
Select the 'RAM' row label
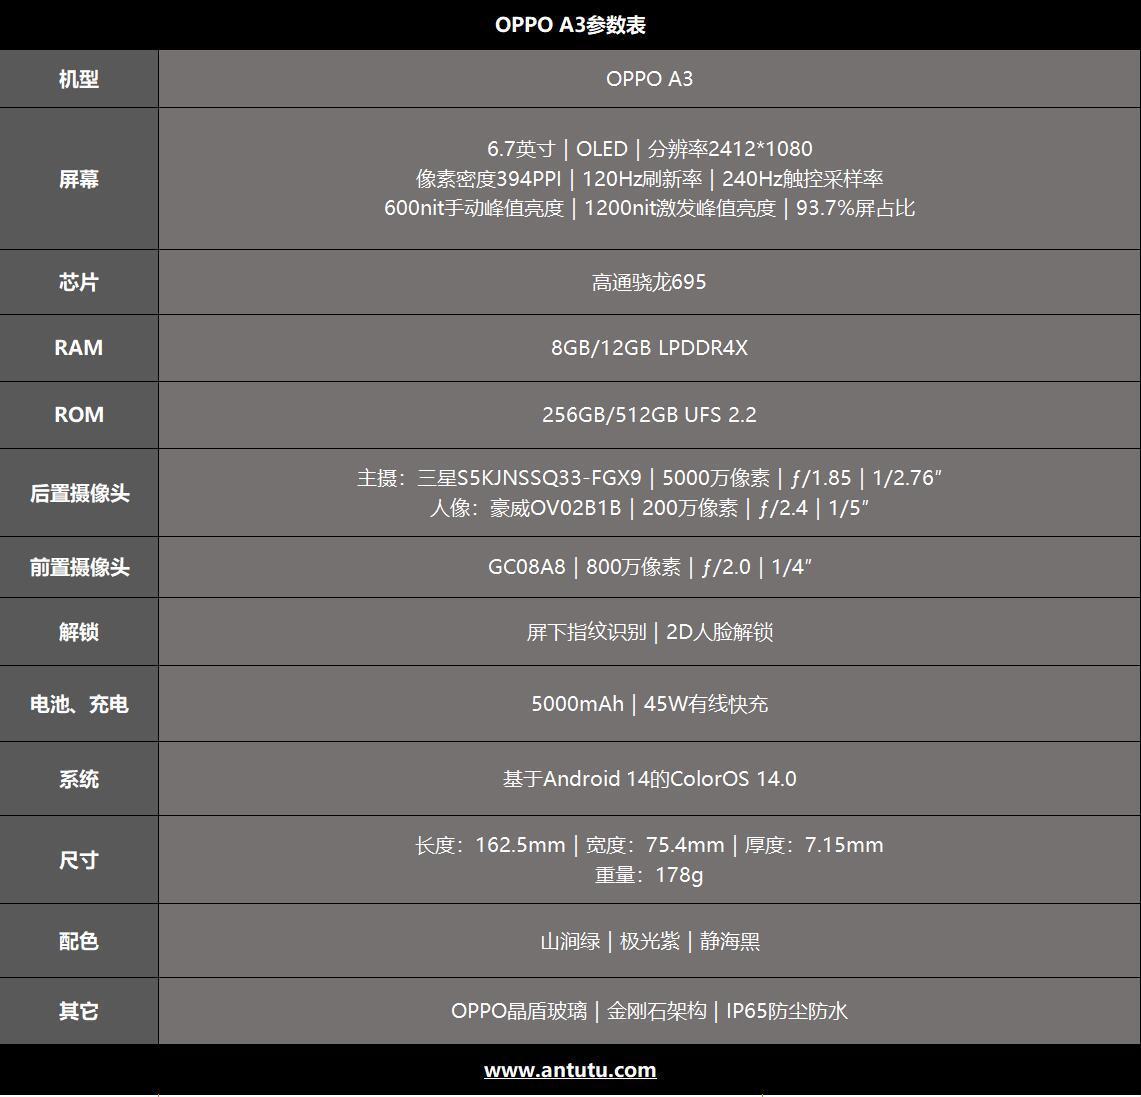[x=79, y=348]
